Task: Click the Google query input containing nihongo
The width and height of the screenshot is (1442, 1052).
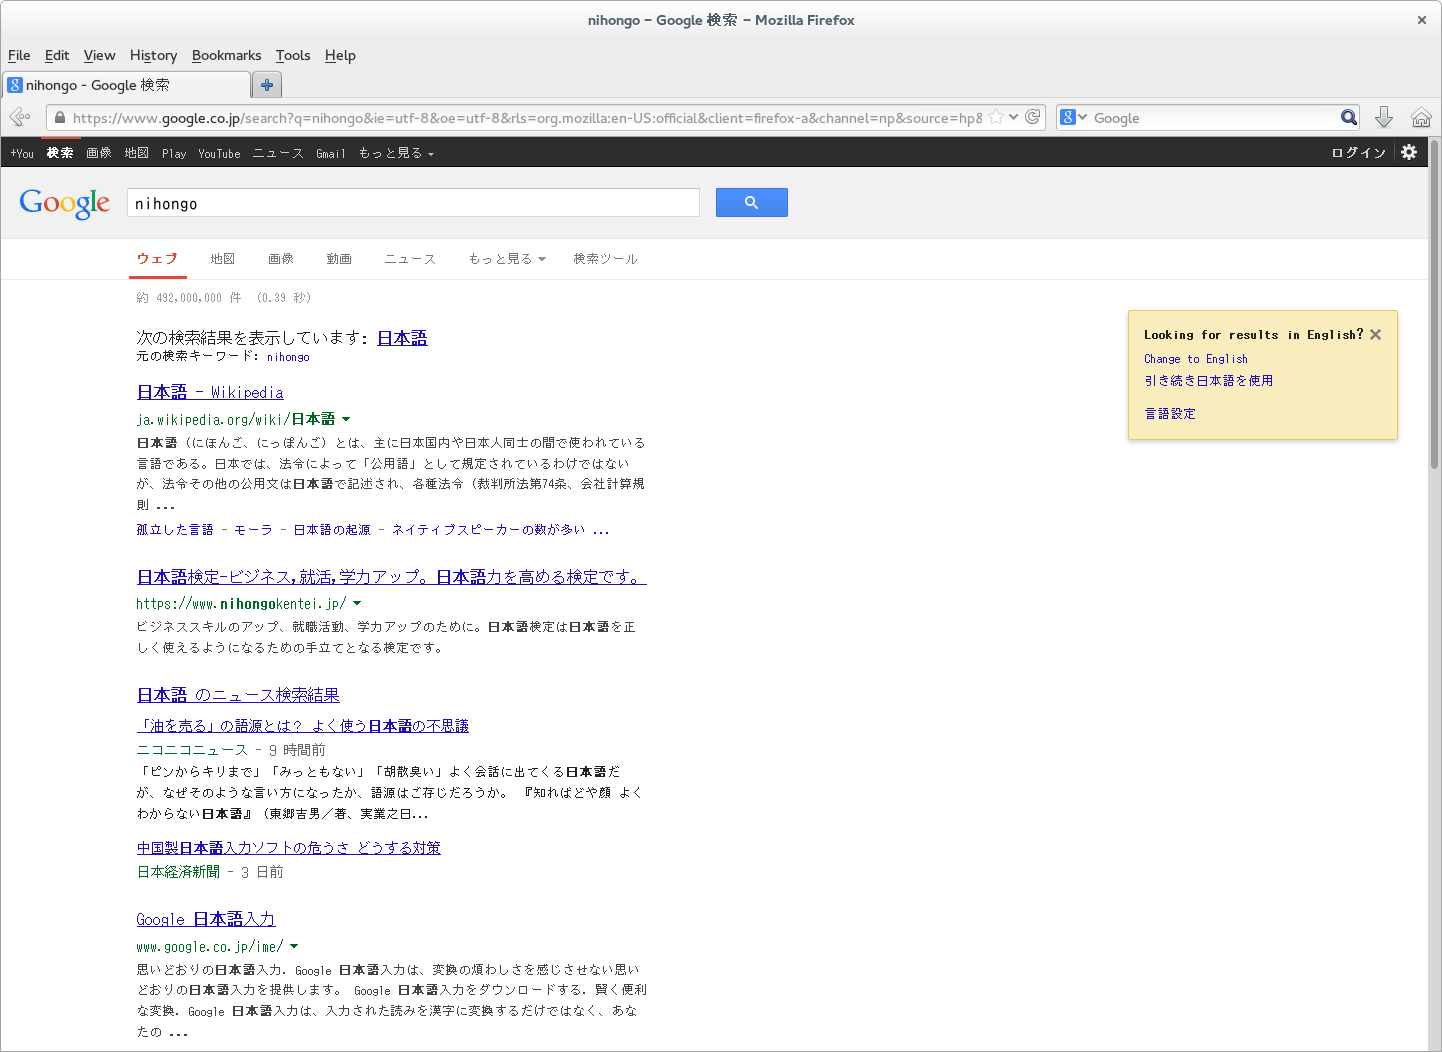Action: 413,203
